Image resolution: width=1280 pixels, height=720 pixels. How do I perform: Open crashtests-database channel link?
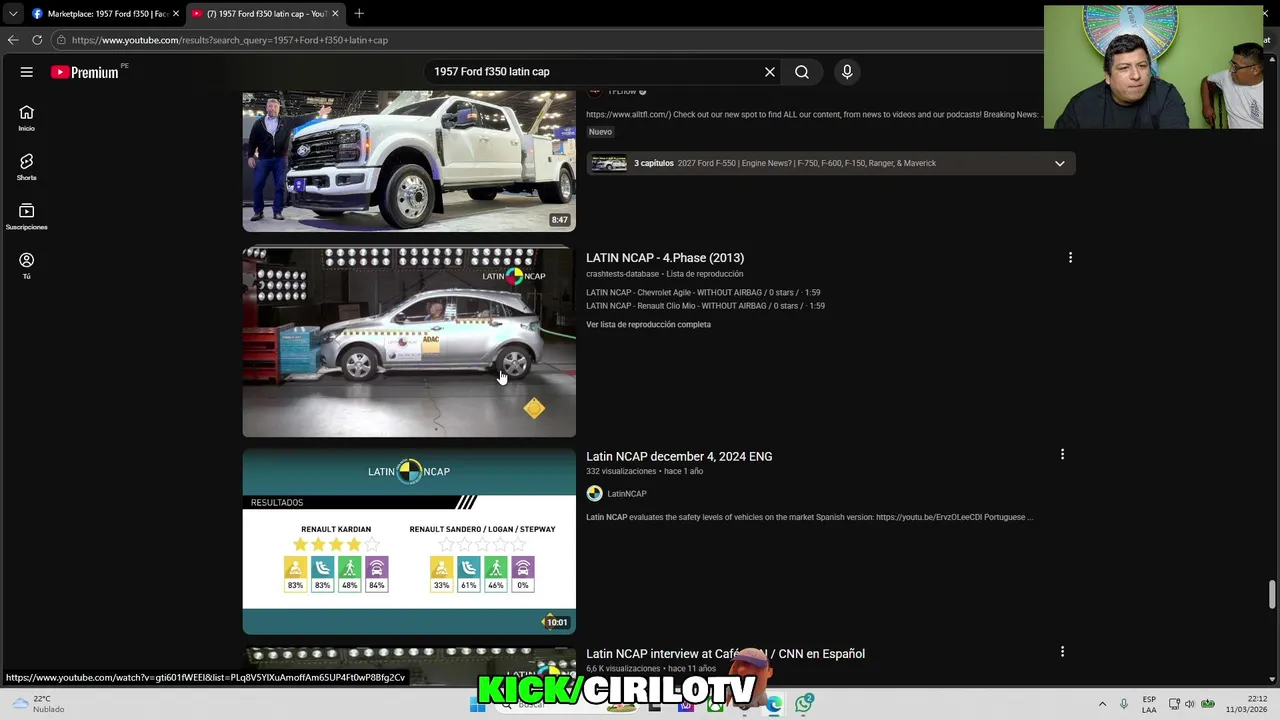pyautogui.click(x=622, y=274)
